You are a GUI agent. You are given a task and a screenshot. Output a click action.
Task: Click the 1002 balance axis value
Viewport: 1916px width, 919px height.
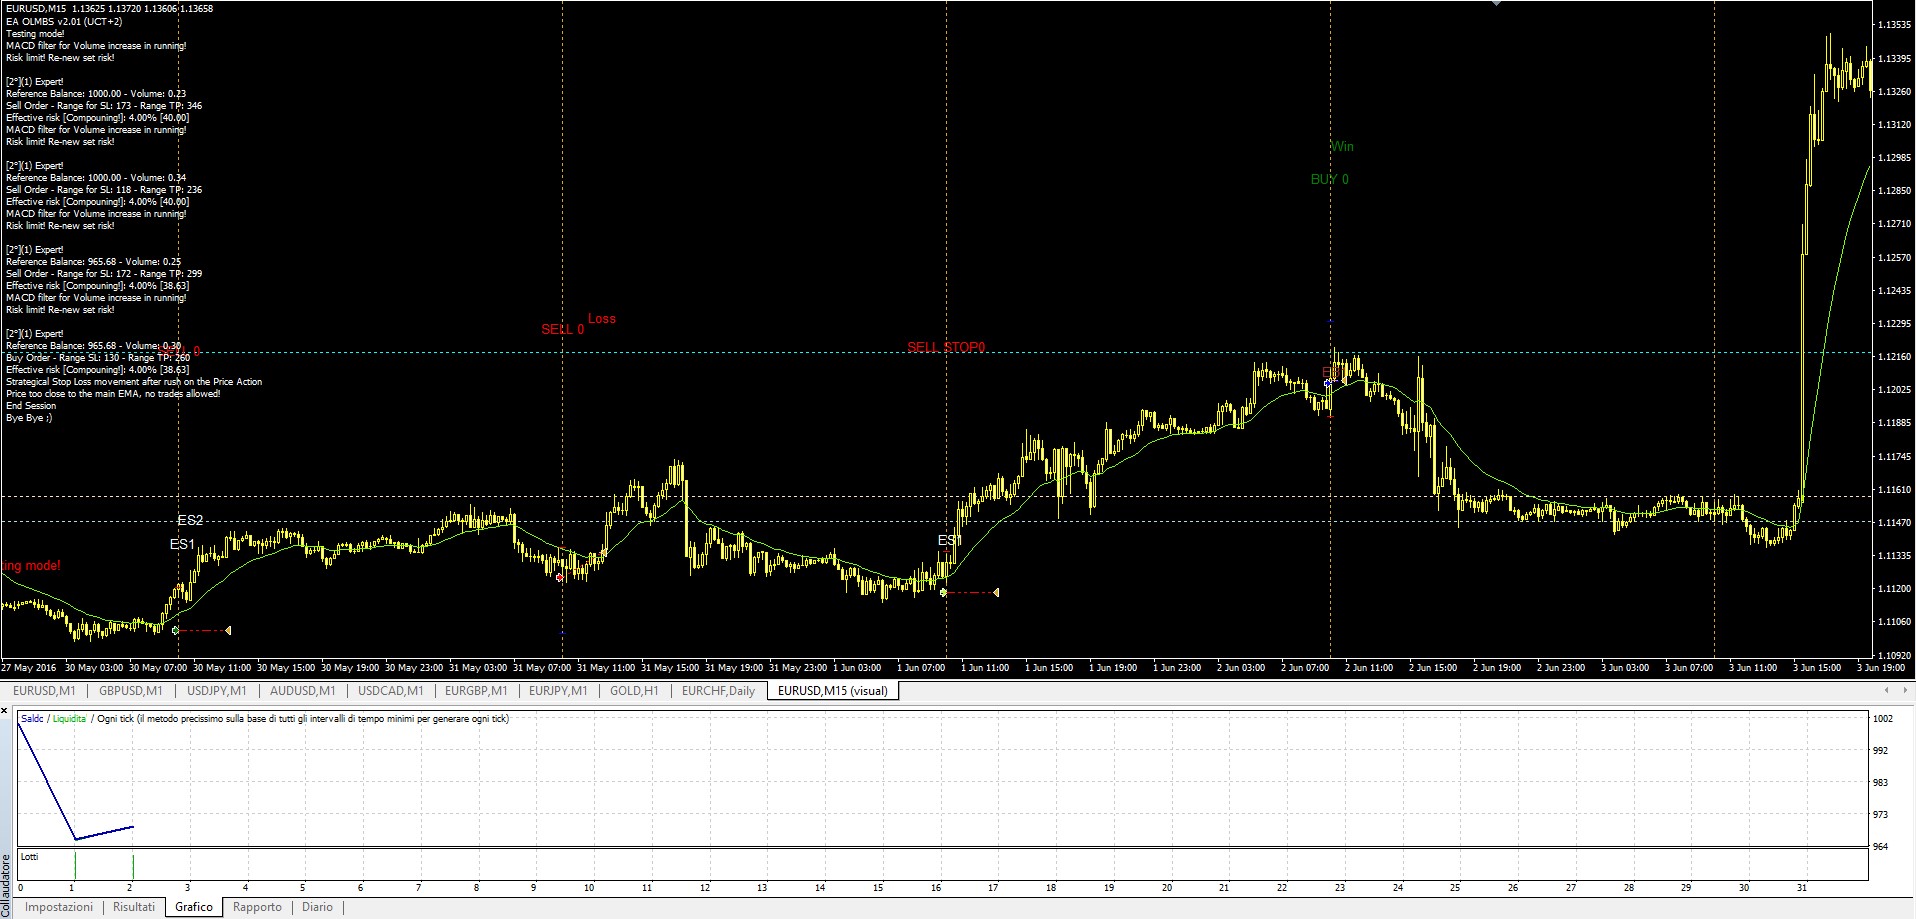(x=1883, y=718)
